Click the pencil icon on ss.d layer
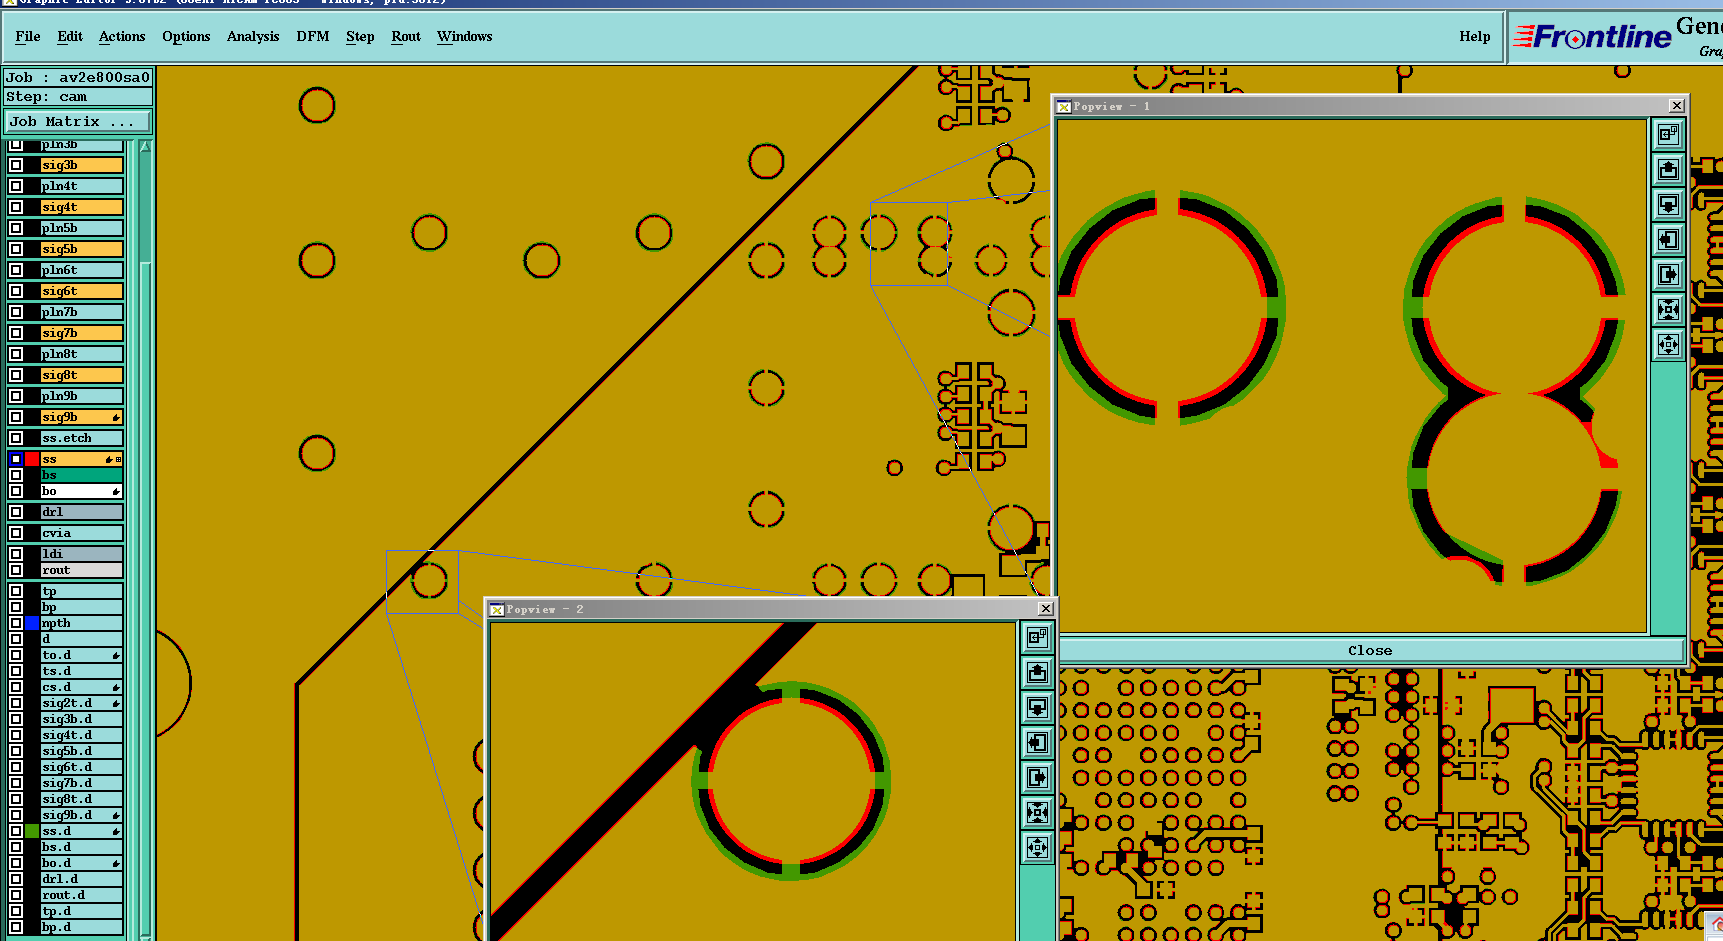Screen dimensions: 1723x941 pos(116,831)
